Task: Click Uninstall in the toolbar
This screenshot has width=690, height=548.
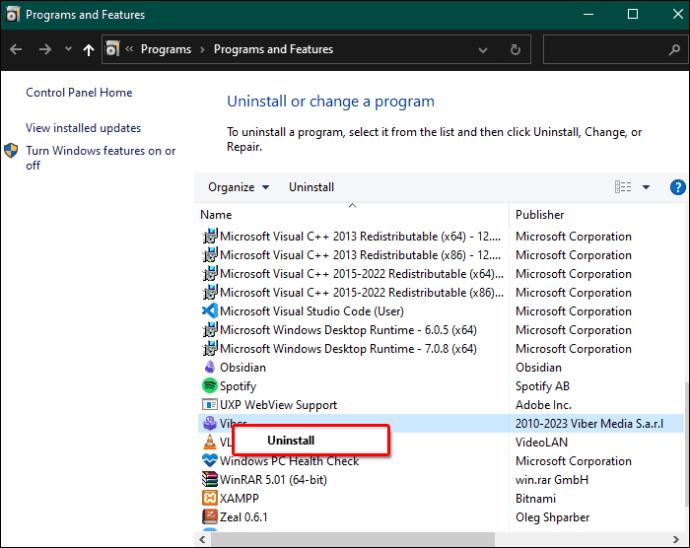Action: (311, 187)
